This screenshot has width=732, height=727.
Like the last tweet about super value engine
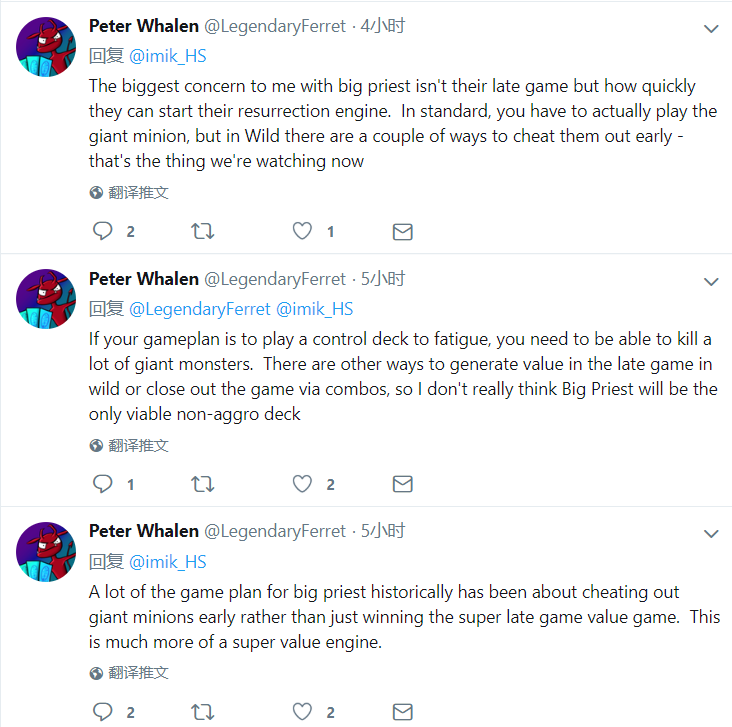[302, 712]
